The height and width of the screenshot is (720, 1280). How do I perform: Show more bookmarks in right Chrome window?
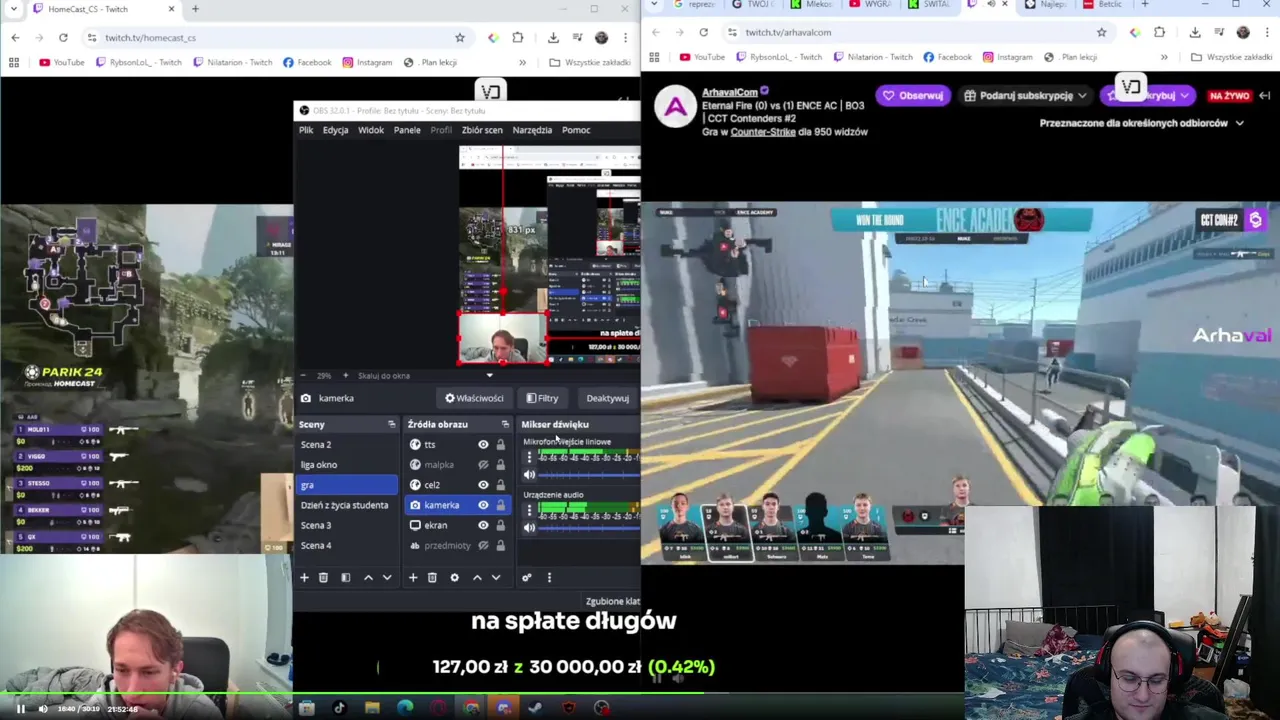click(1164, 57)
